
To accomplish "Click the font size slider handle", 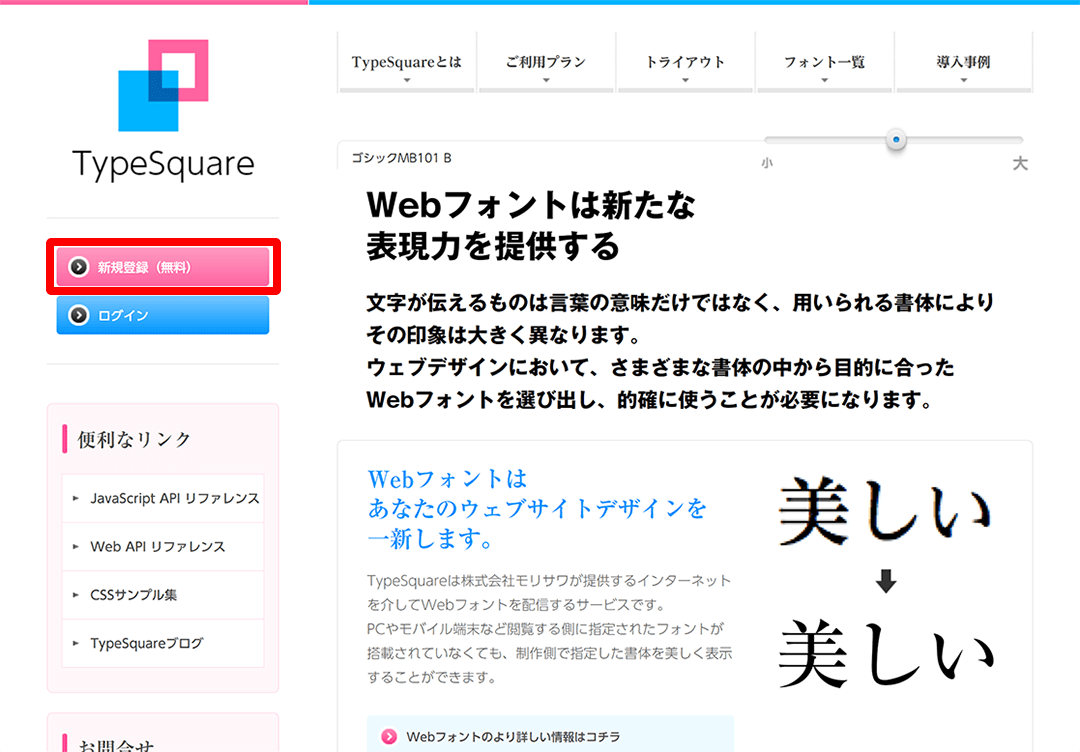I will point(896,140).
